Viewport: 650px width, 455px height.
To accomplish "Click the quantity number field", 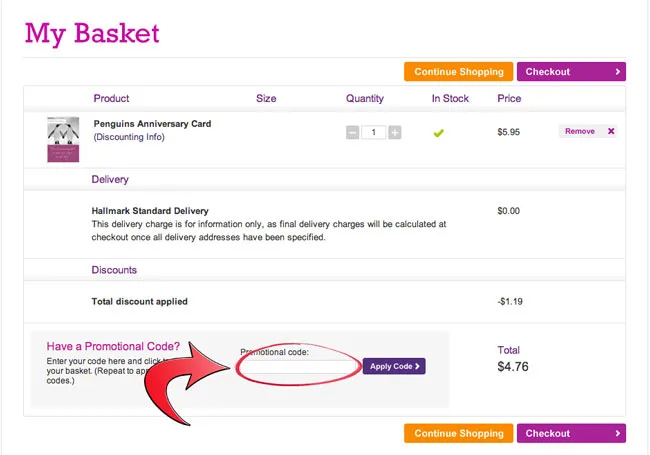I will [373, 132].
